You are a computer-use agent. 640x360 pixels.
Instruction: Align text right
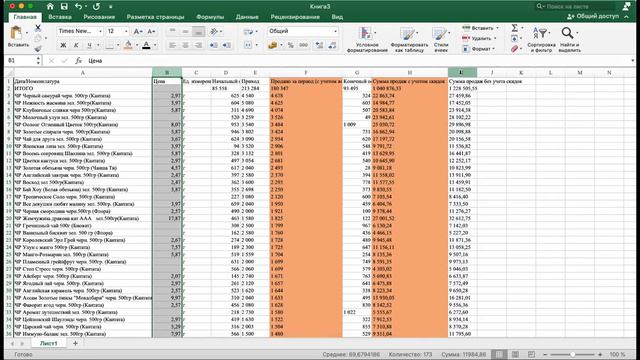click(198, 45)
